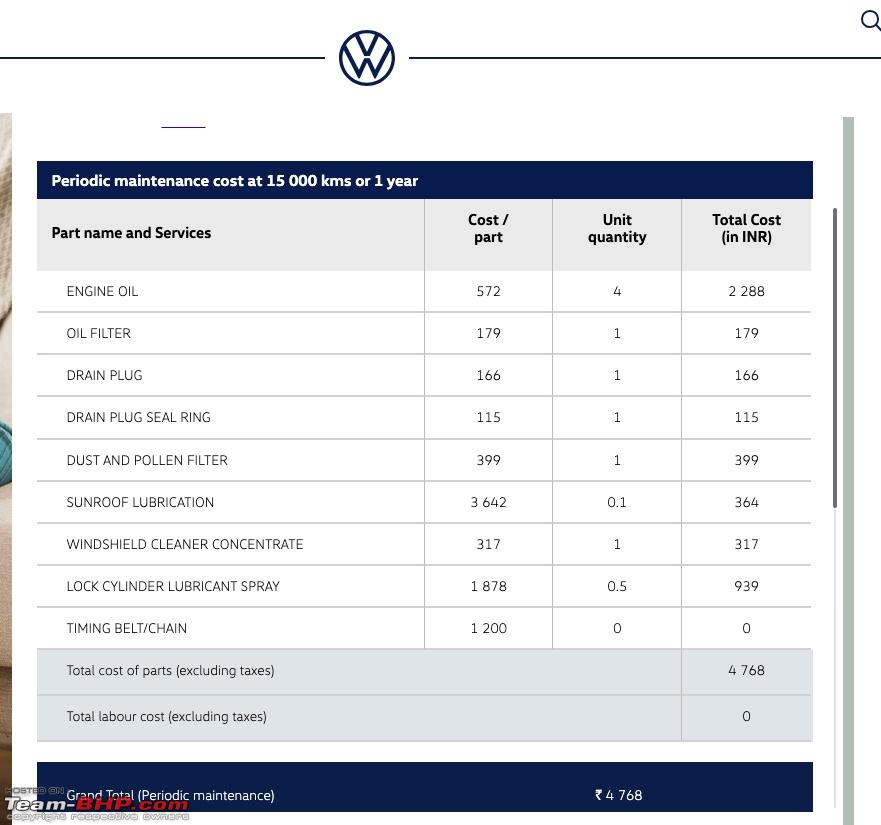Click Oil Filter cost per part 179
This screenshot has height=825, width=881.
(x=488, y=333)
